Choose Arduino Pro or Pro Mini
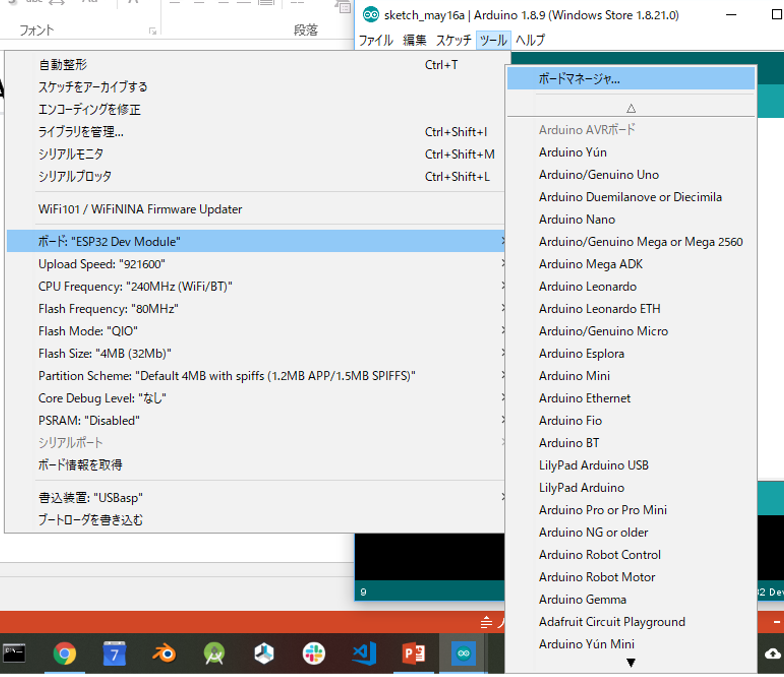784x677 pixels. click(x=631, y=510)
